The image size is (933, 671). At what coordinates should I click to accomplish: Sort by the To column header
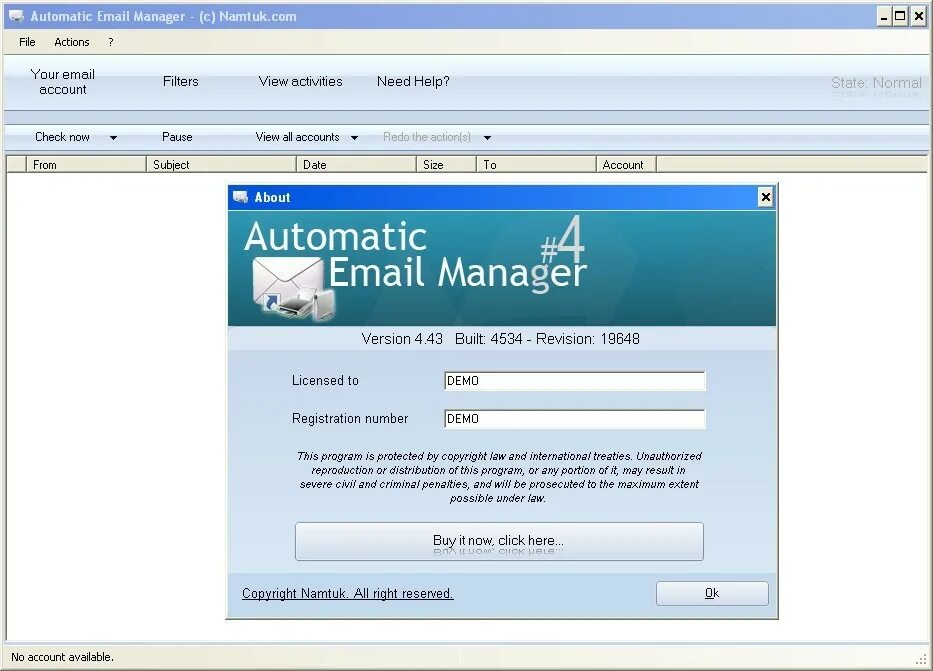(536, 165)
